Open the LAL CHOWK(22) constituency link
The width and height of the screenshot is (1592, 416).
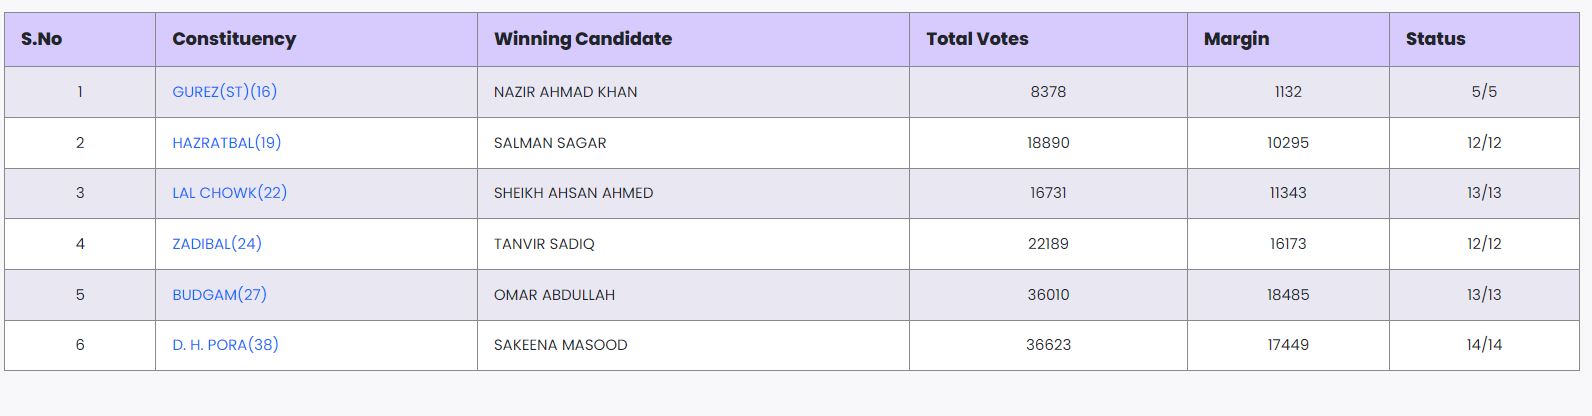click(229, 193)
